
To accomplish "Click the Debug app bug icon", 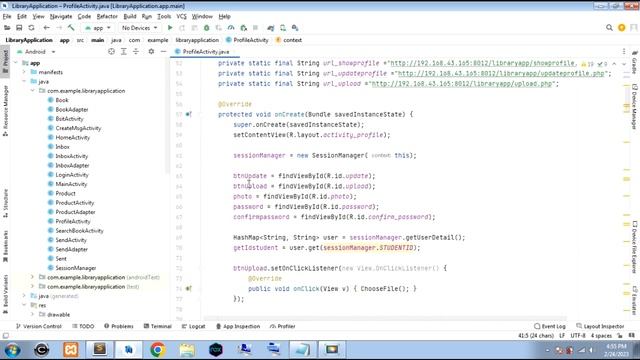I will 207,28.
